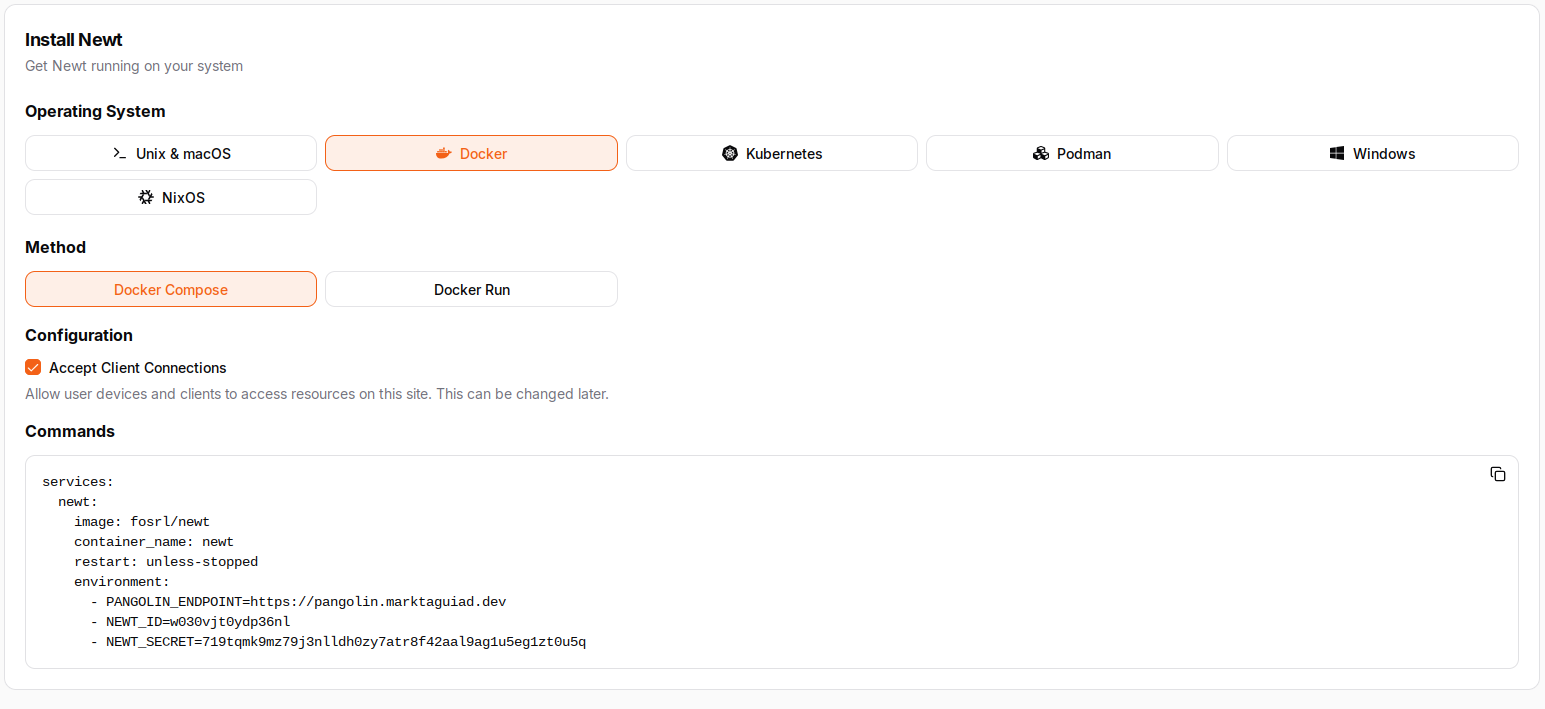The height and width of the screenshot is (709, 1545).
Task: Click the 'Accept Client Connections' label text
Action: (x=138, y=368)
